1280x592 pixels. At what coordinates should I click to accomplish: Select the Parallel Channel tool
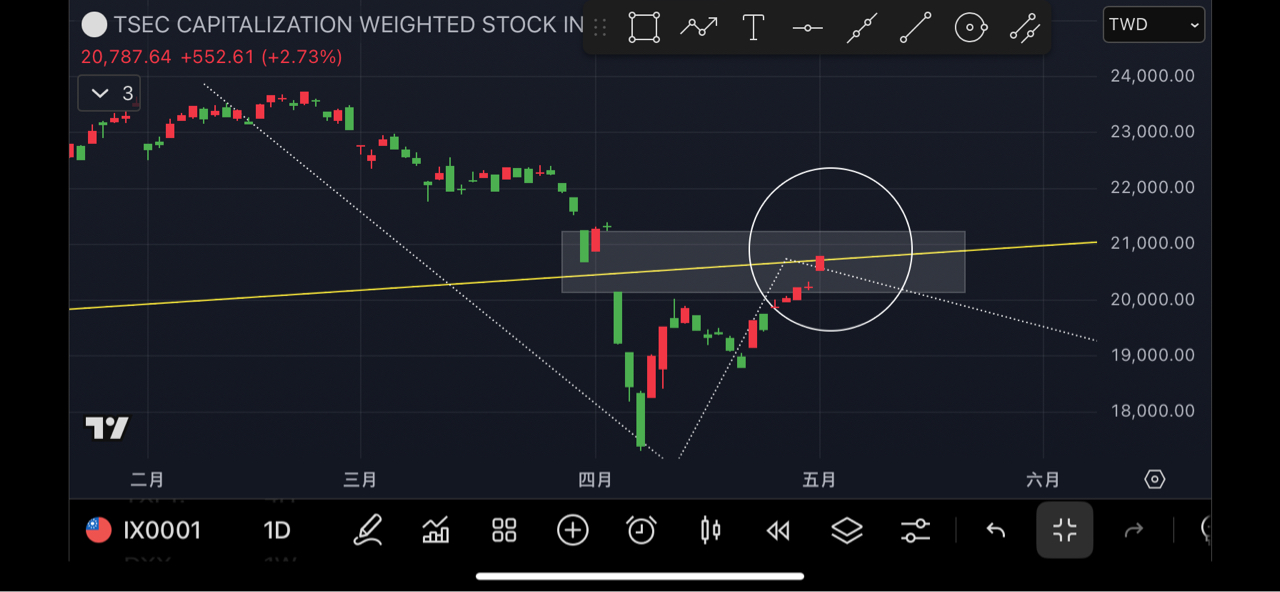point(1024,27)
